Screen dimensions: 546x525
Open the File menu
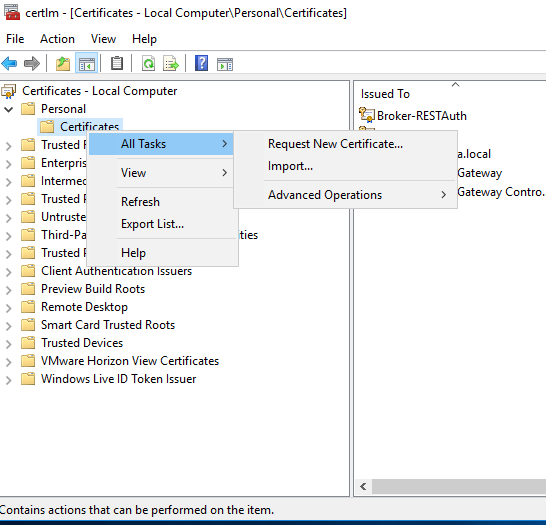click(15, 39)
